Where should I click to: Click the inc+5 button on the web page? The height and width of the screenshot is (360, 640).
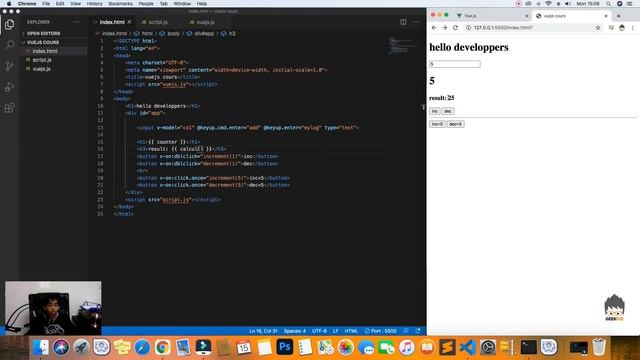click(x=437, y=124)
